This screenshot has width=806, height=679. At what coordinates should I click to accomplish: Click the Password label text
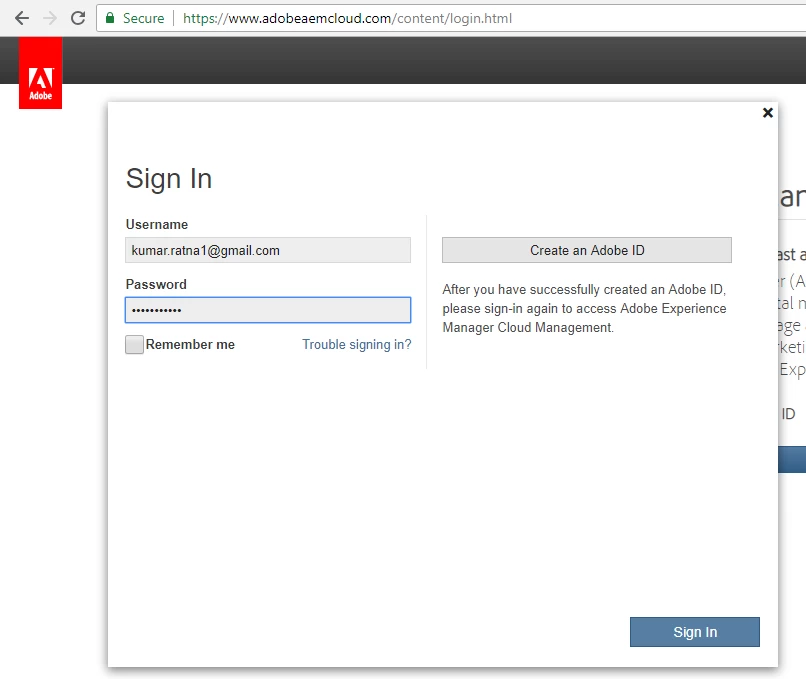(156, 284)
